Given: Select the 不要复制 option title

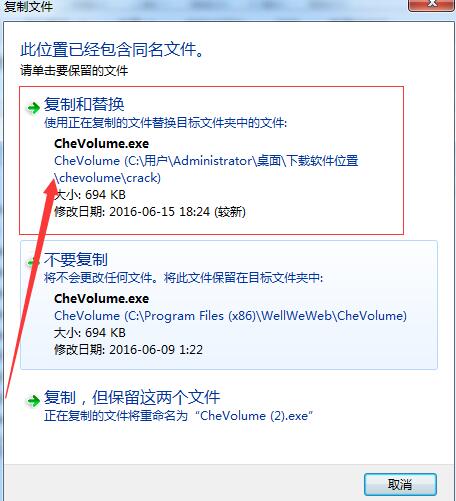Looking at the screenshot, I should pyautogui.click(x=76, y=259).
